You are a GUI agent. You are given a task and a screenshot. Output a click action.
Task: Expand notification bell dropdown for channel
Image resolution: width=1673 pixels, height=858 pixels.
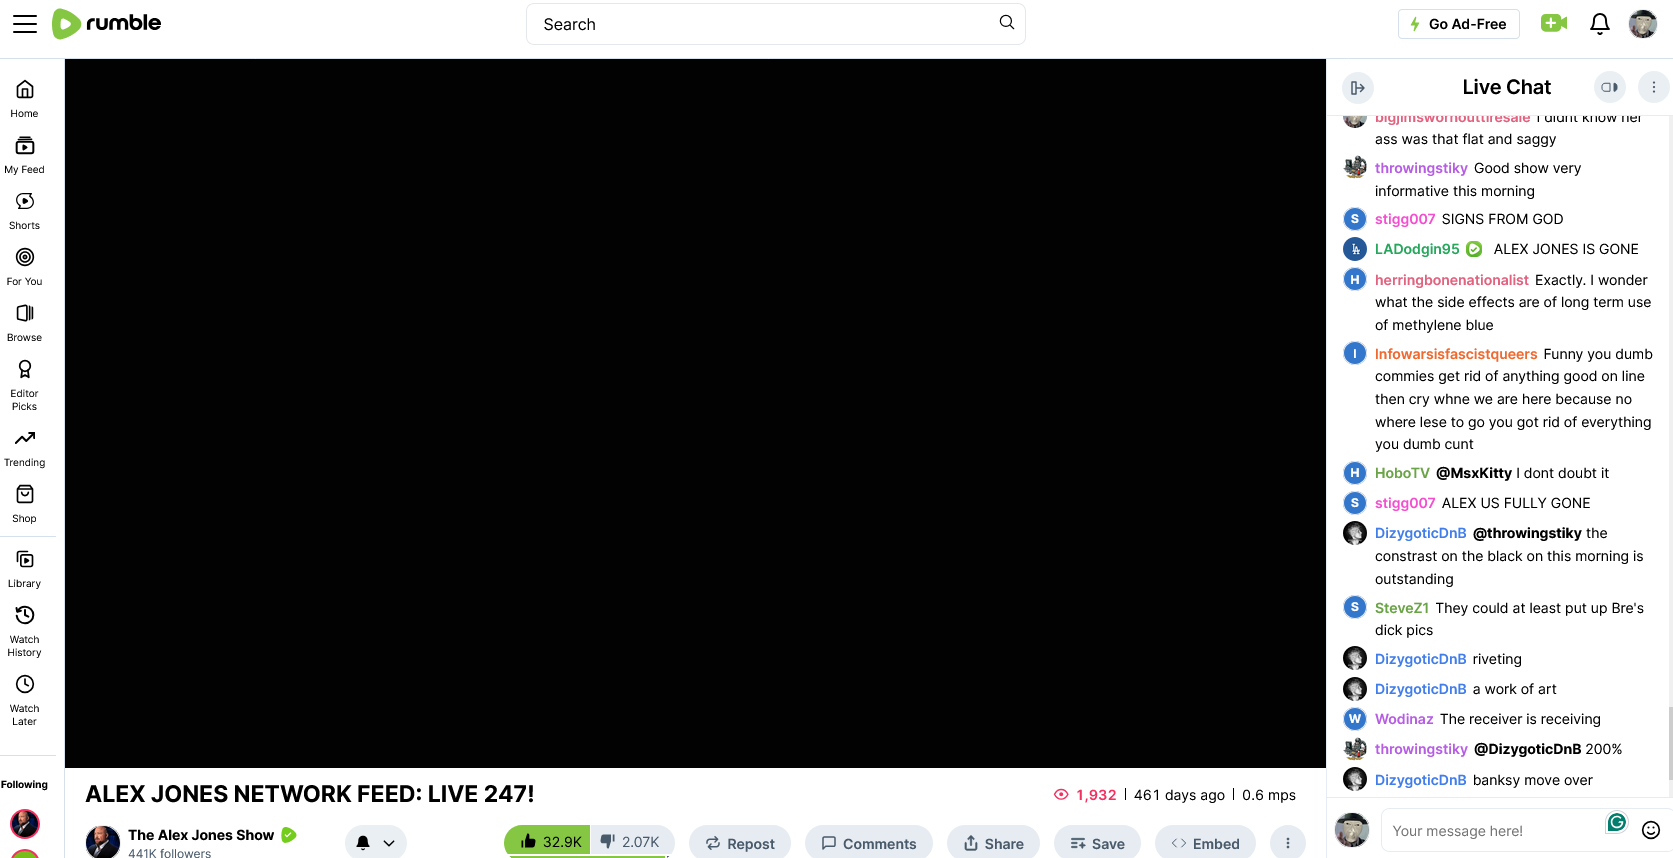[376, 843]
